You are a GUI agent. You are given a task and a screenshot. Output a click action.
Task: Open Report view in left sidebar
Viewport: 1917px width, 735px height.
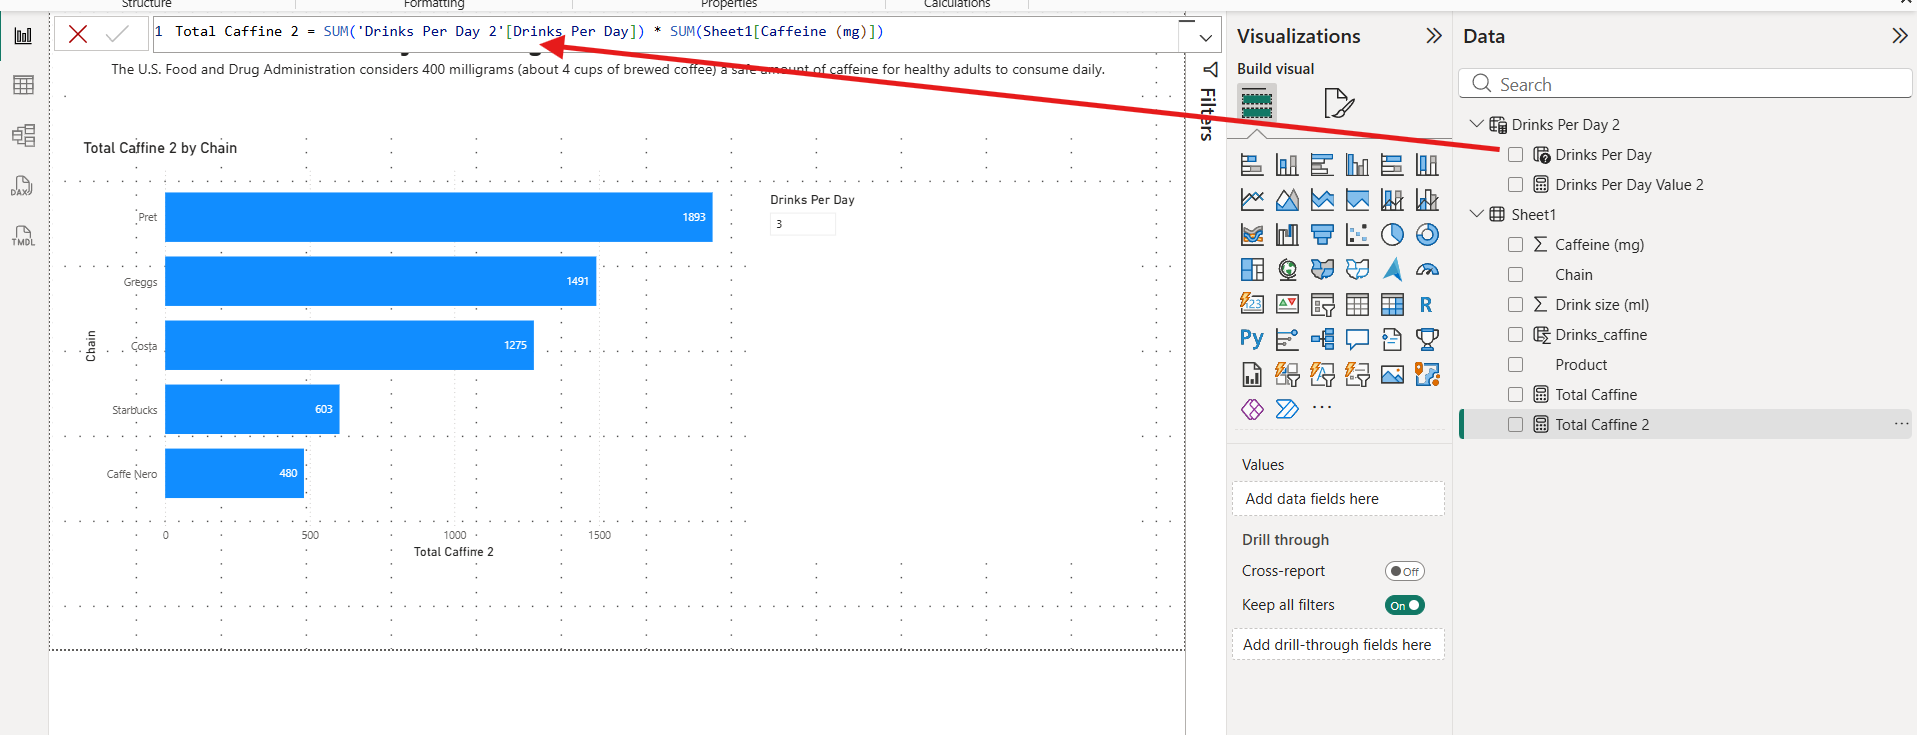pyautogui.click(x=23, y=36)
